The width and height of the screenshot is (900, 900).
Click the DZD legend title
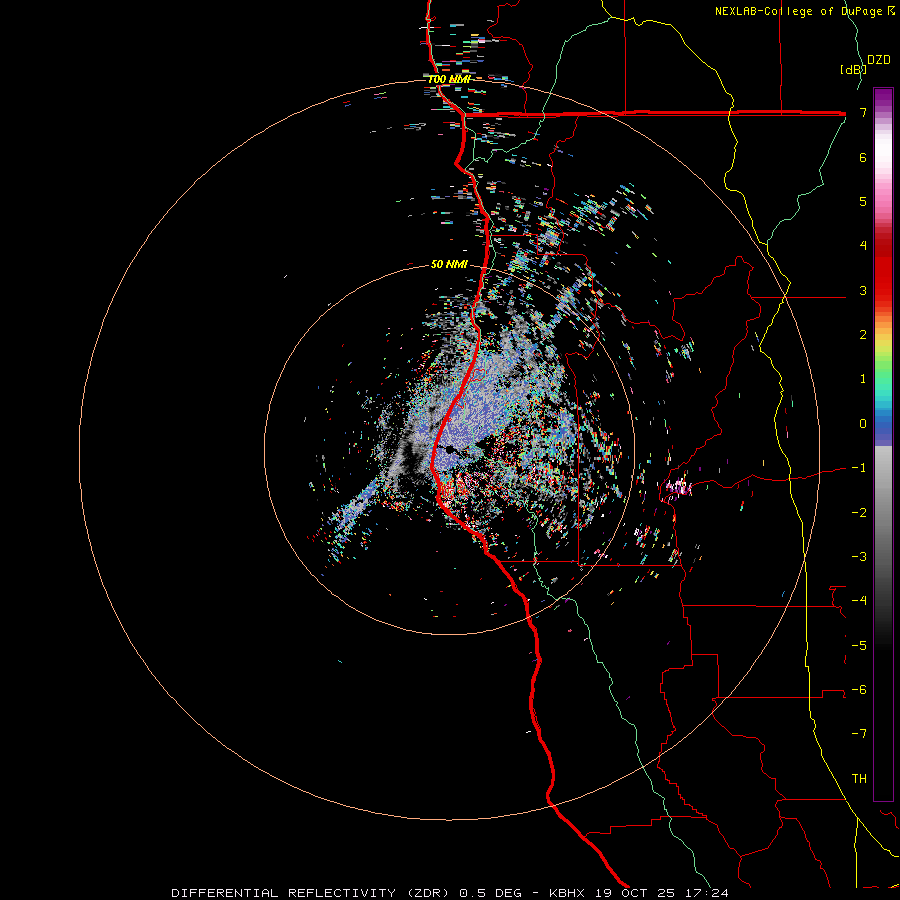click(879, 60)
